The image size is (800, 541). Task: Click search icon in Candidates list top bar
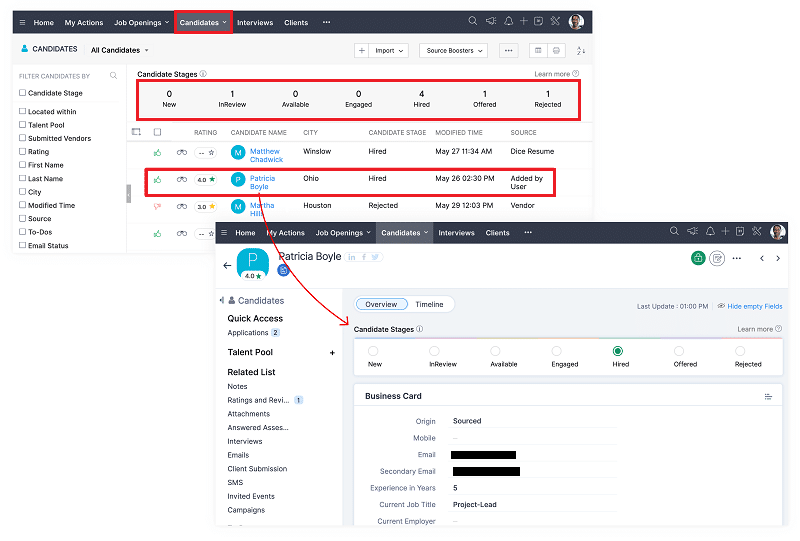[472, 21]
